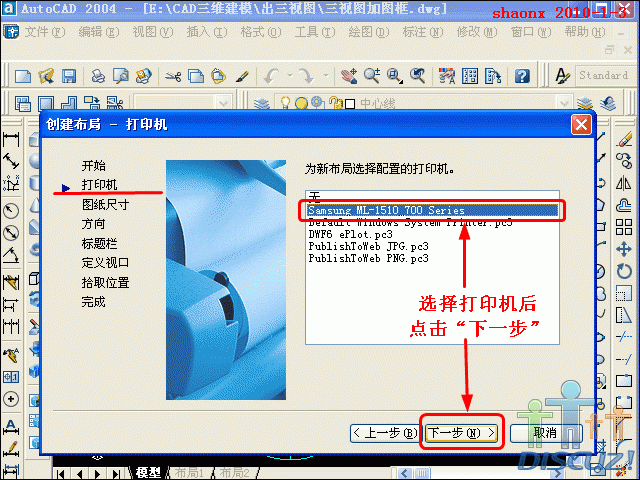This screenshot has height=480, width=640.
Task: Click the Publish toolbar icon
Action: pyautogui.click(x=144, y=76)
